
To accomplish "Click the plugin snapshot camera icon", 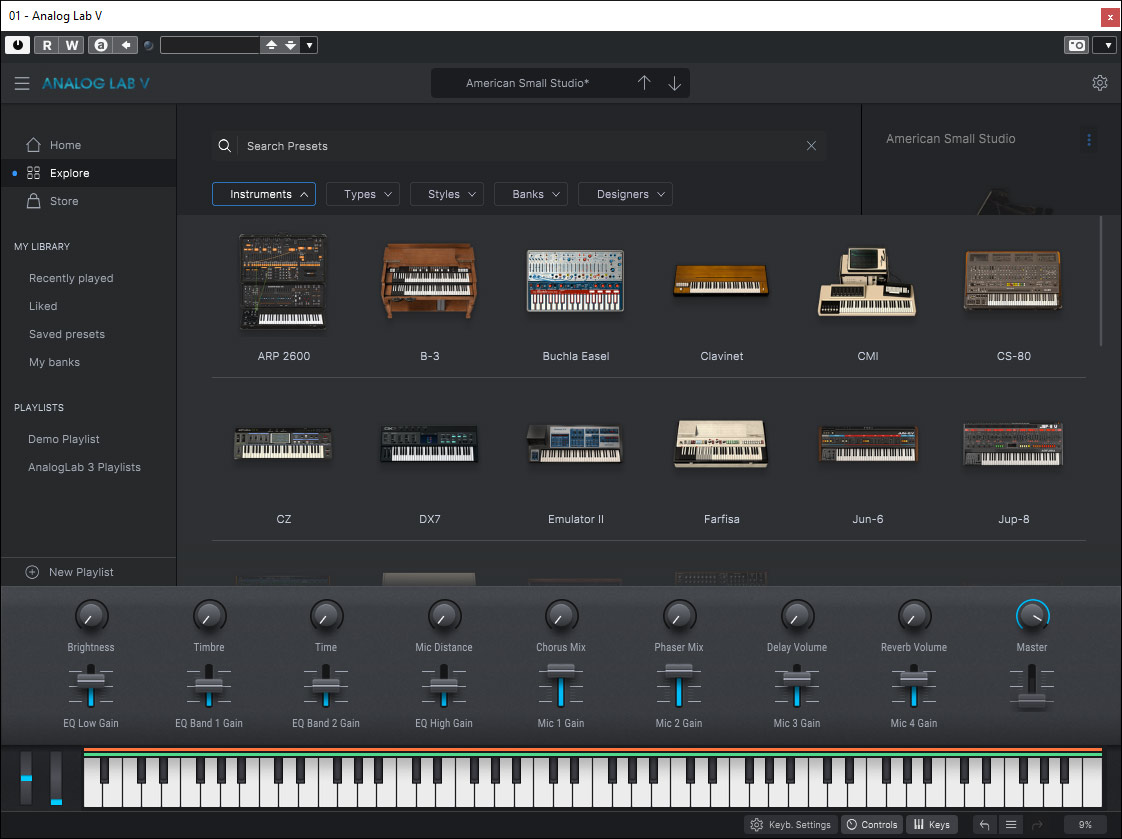I will (1076, 45).
